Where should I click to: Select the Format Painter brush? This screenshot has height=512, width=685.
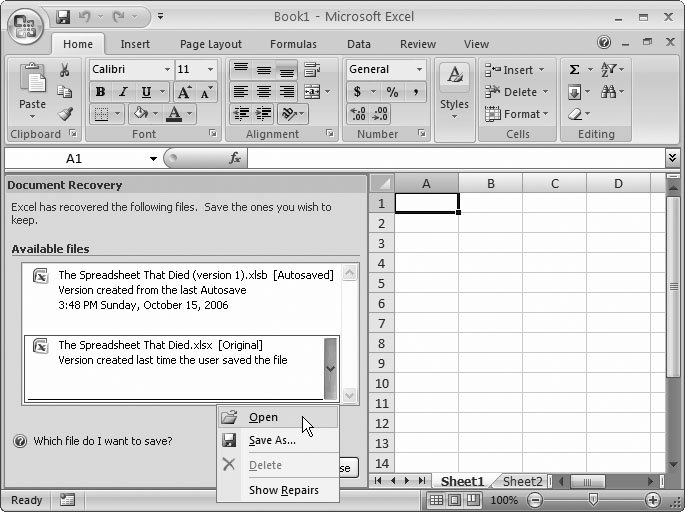click(65, 114)
